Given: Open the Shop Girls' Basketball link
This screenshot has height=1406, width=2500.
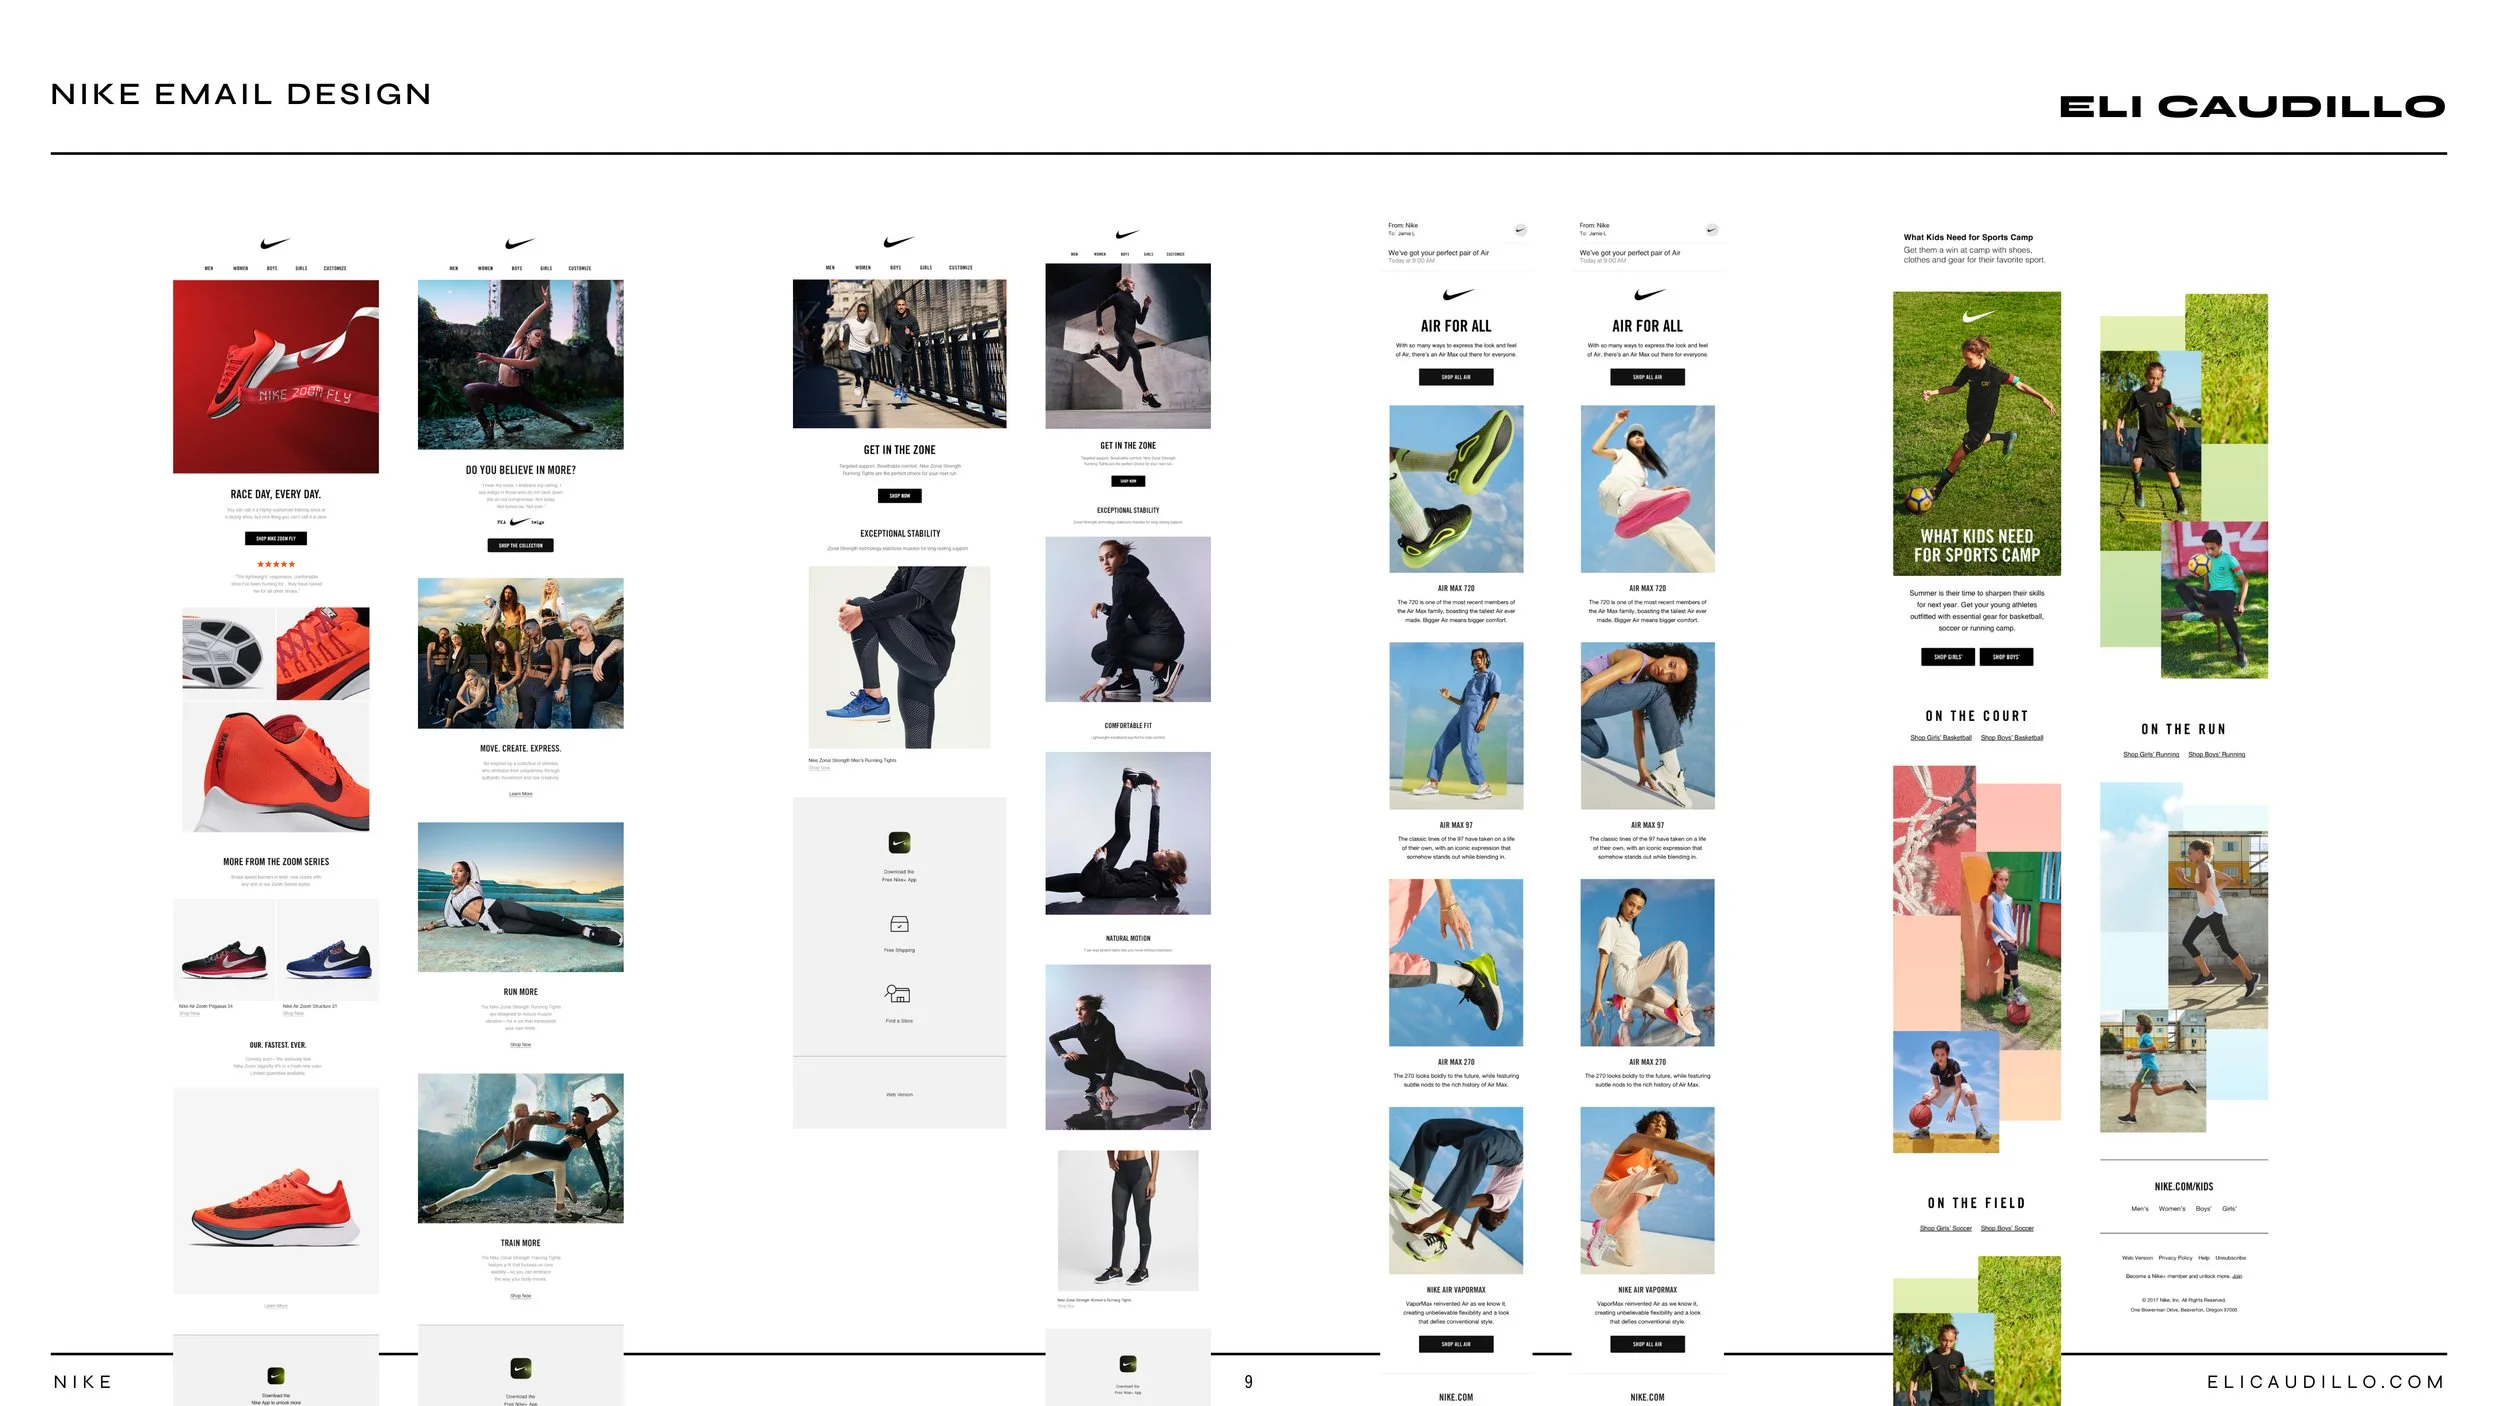Looking at the screenshot, I should click(x=1940, y=738).
